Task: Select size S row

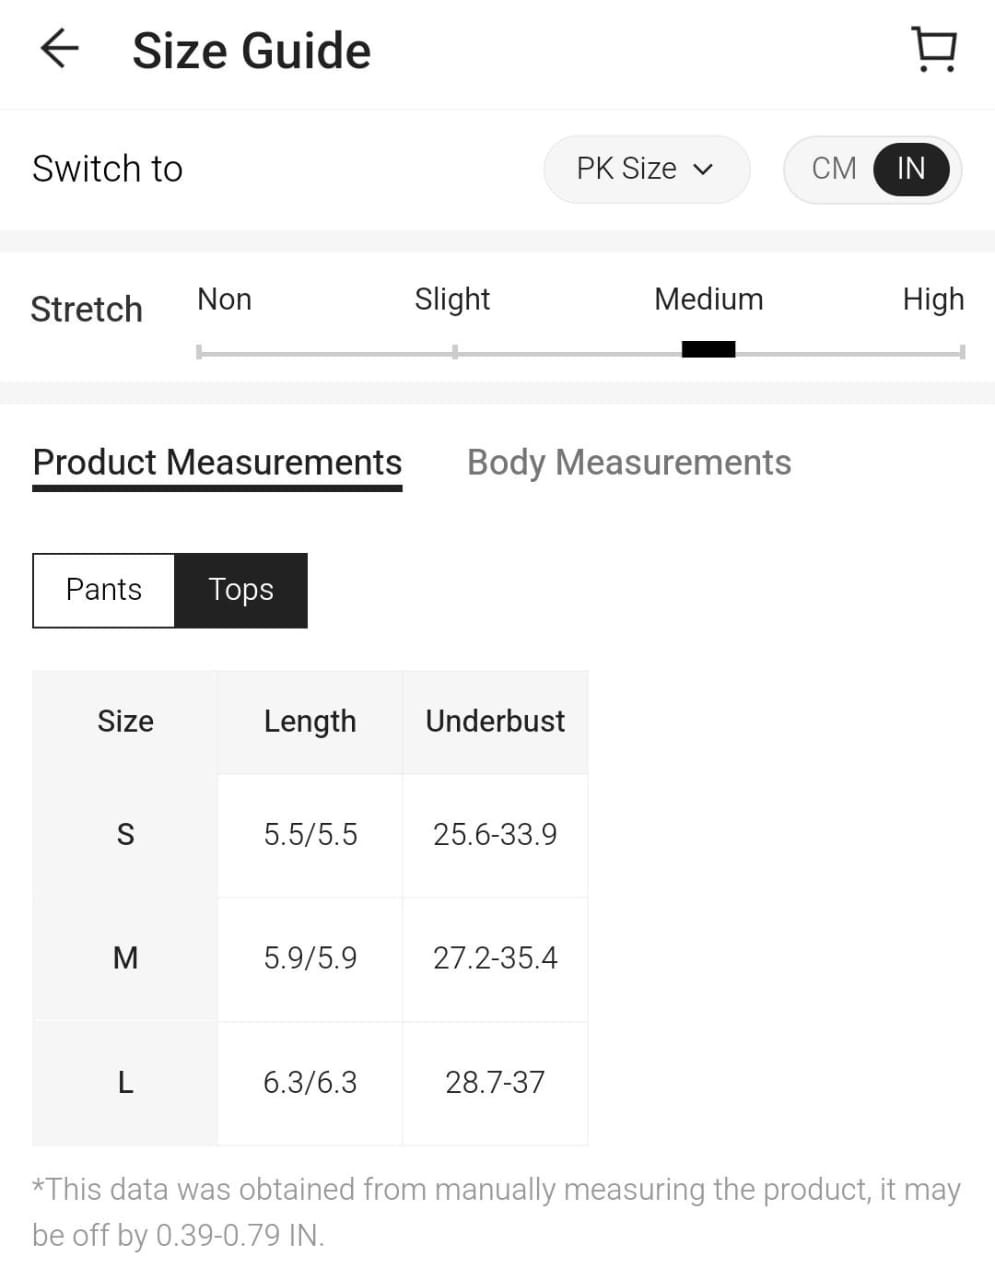Action: (x=125, y=834)
